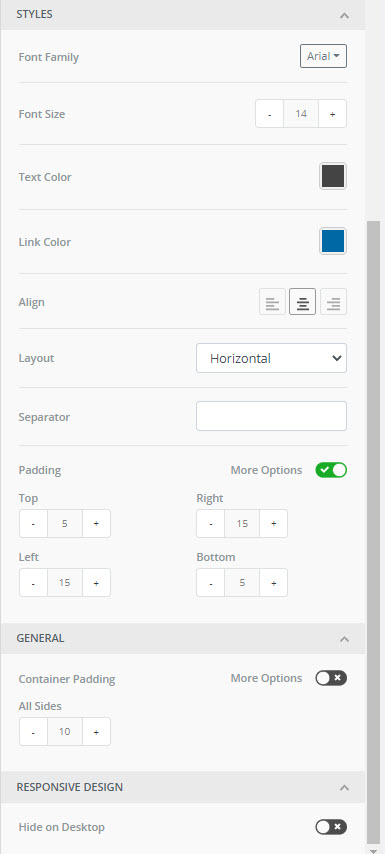The width and height of the screenshot is (385, 854).
Task: Select left text alignment icon
Action: click(x=272, y=302)
